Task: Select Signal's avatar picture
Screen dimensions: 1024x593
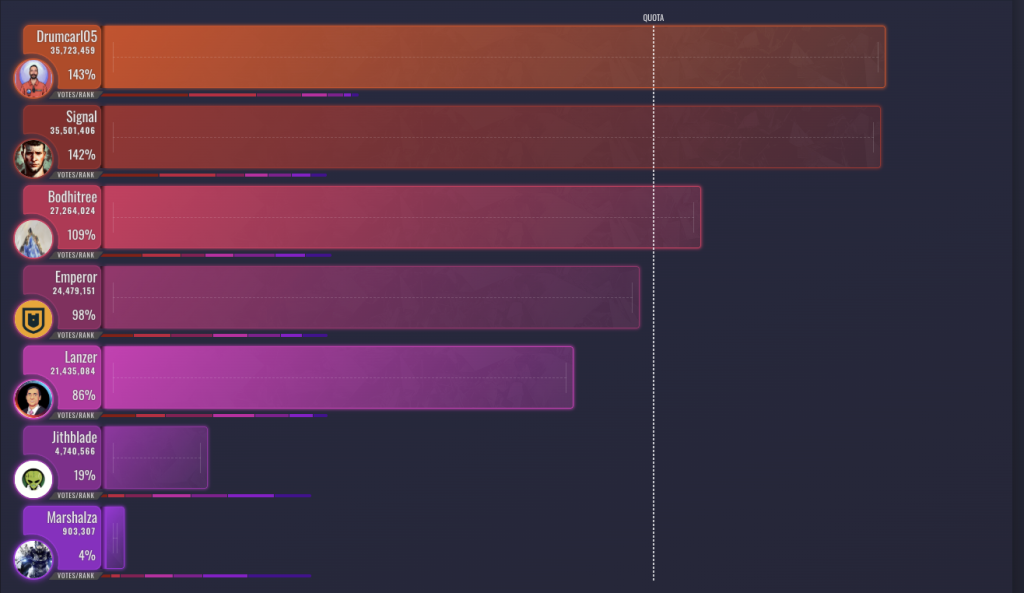Action: (34, 159)
